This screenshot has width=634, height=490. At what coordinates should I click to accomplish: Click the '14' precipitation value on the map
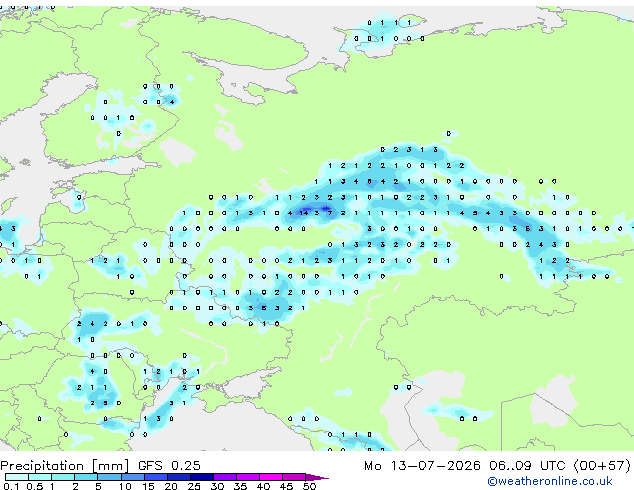coord(304,213)
